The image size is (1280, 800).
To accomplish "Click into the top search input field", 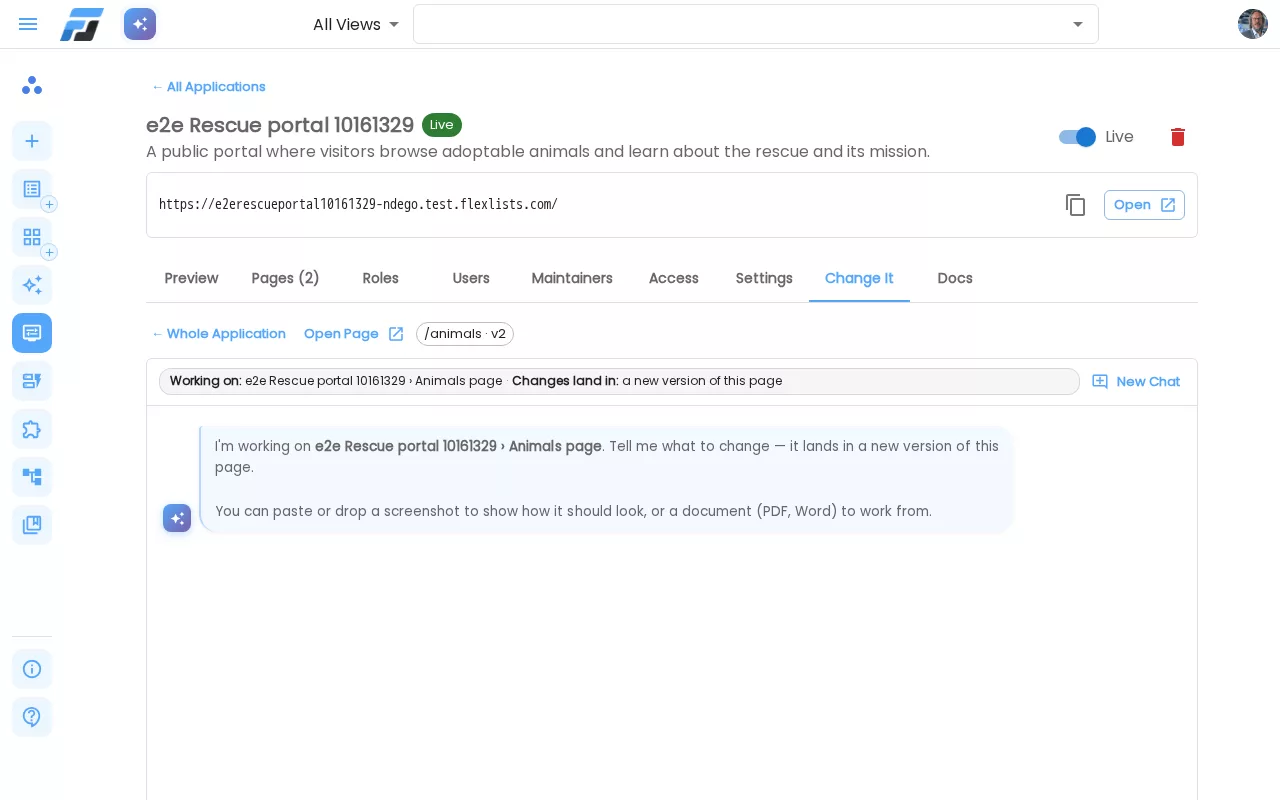I will pos(740,24).
